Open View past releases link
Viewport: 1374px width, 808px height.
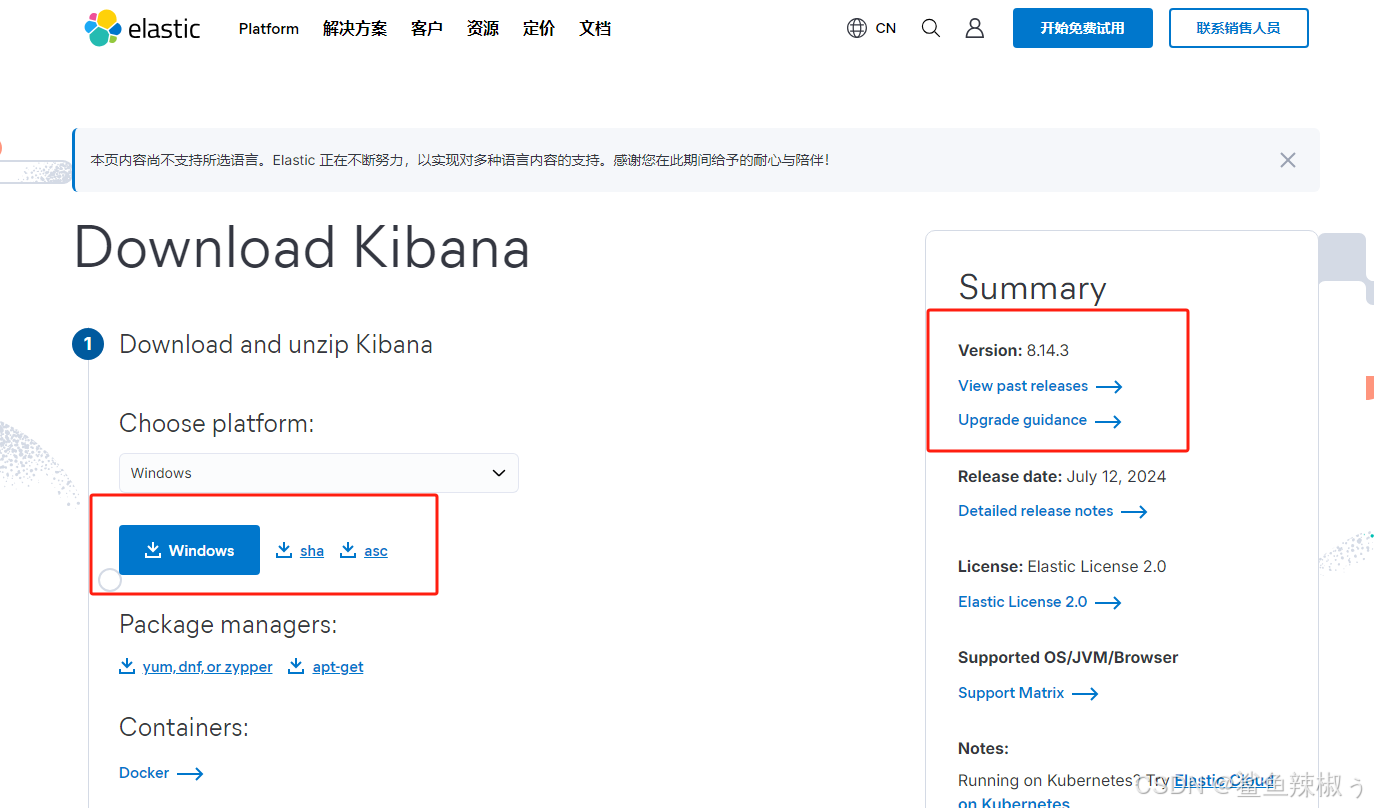click(x=1040, y=386)
